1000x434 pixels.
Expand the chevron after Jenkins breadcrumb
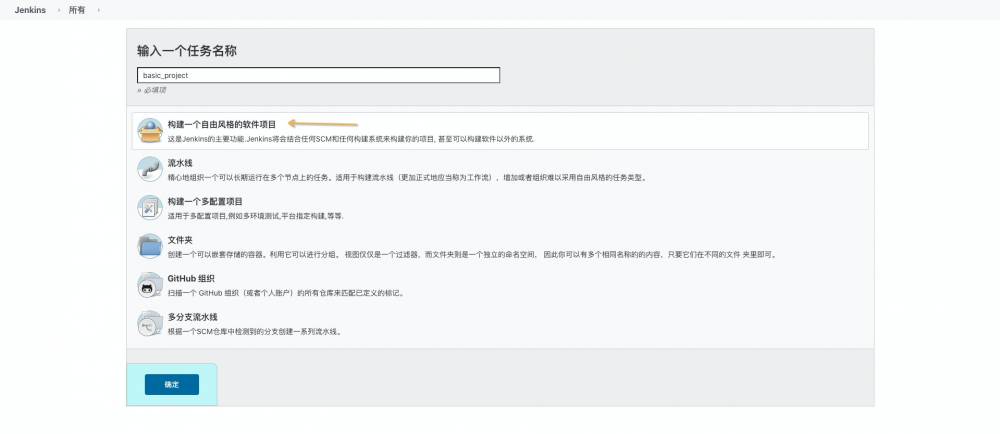(57, 10)
